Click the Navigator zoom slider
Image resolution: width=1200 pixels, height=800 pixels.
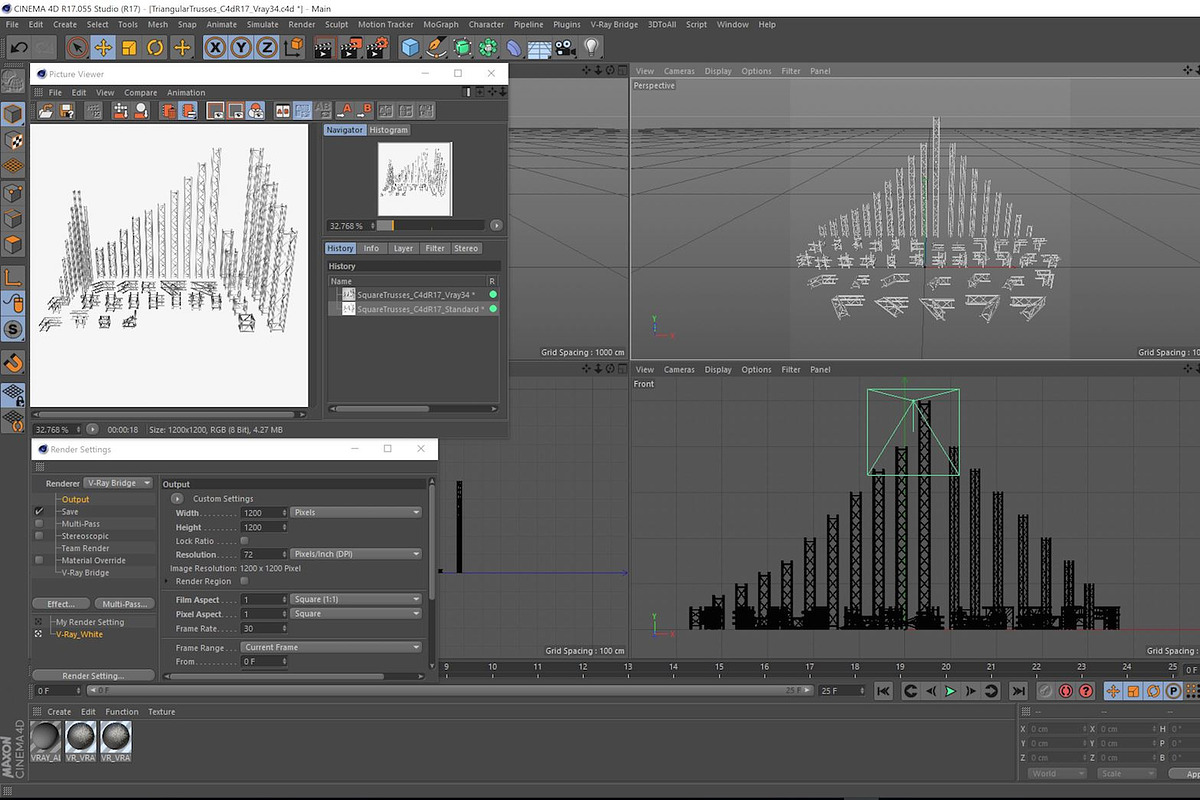430,226
